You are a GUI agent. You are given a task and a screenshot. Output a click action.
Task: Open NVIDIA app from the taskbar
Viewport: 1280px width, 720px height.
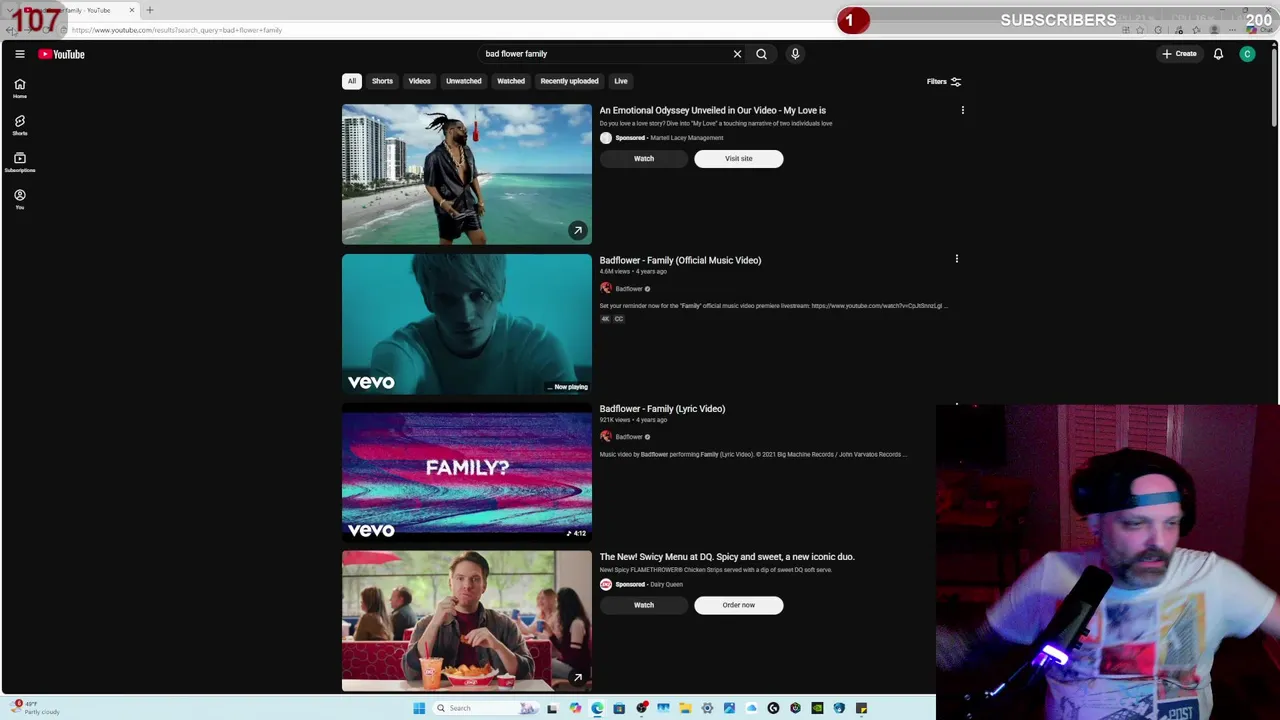[x=817, y=708]
